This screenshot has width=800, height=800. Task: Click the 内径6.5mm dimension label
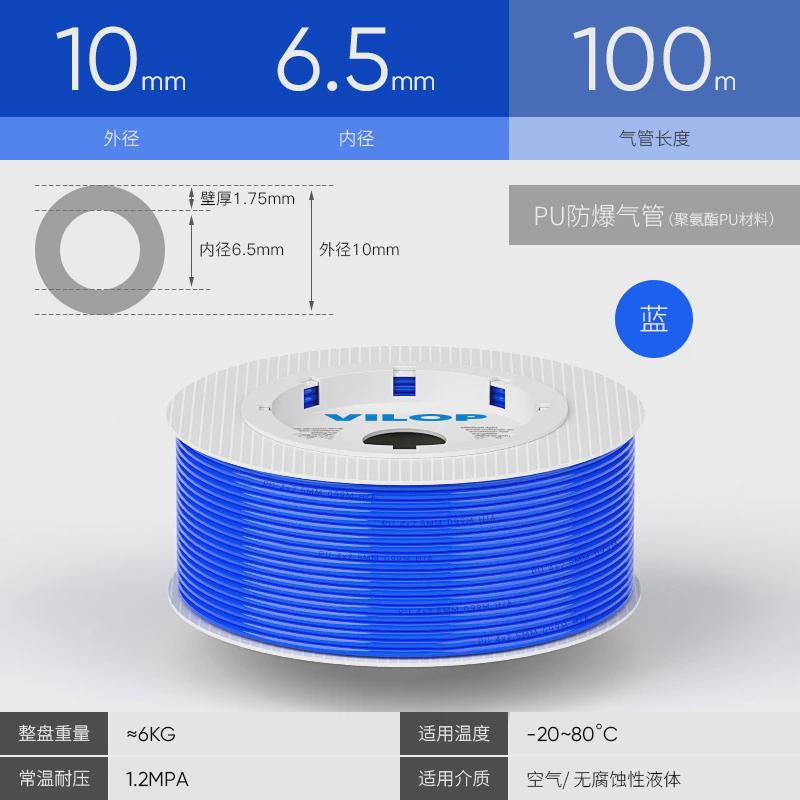[x=241, y=249]
